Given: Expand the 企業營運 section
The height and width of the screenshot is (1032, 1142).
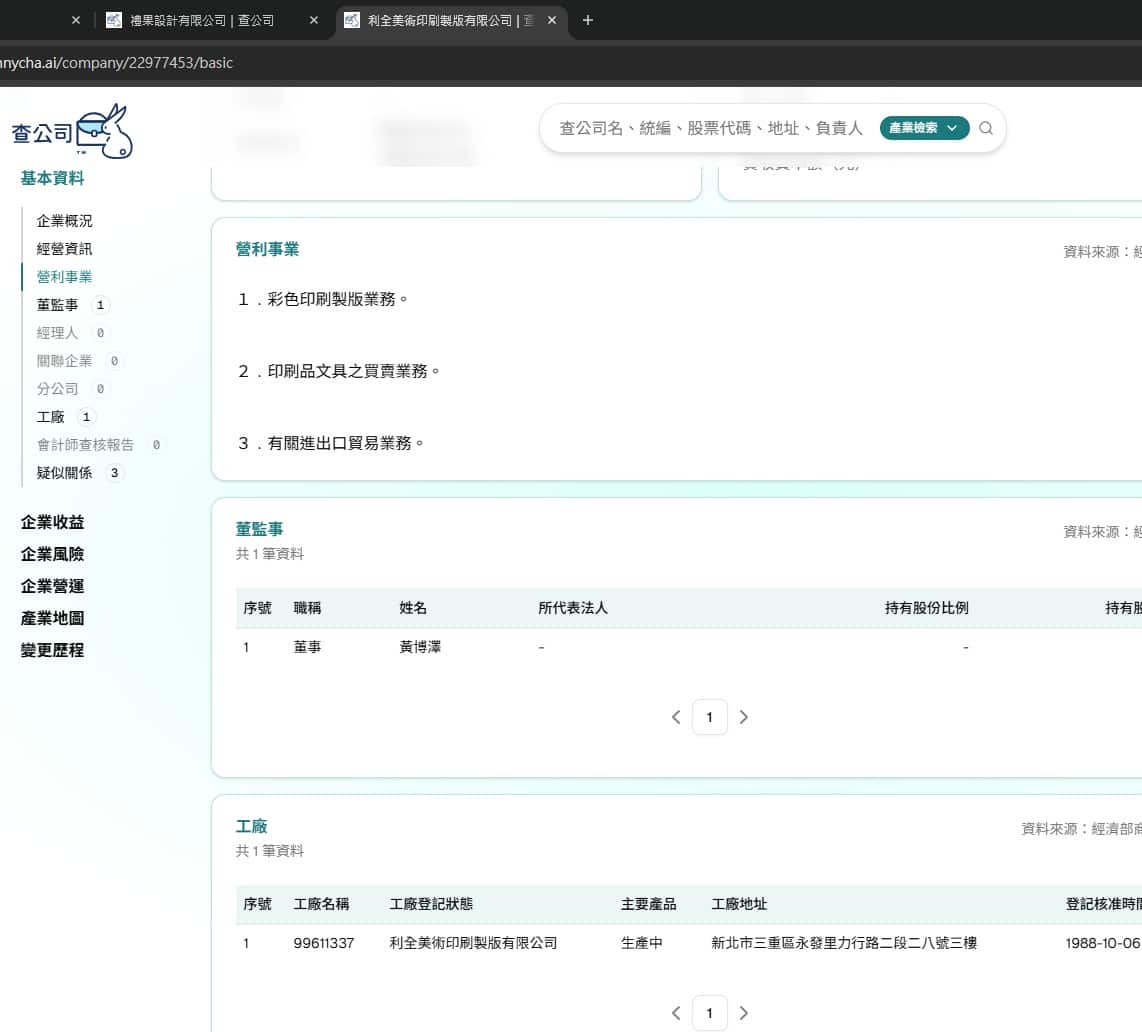Looking at the screenshot, I should [52, 586].
